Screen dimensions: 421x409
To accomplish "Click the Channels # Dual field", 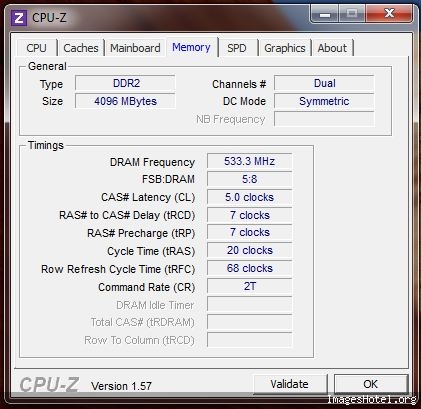I will click(324, 83).
